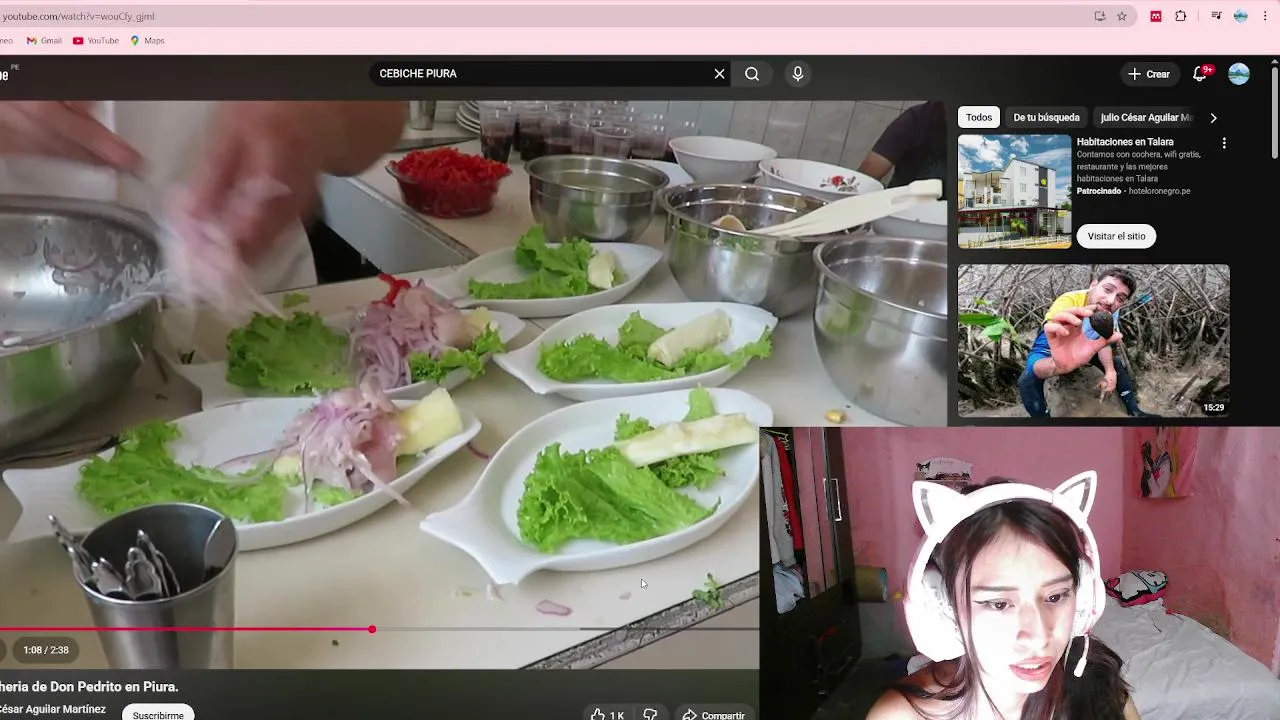Open the Crear upload menu

[1149, 74]
